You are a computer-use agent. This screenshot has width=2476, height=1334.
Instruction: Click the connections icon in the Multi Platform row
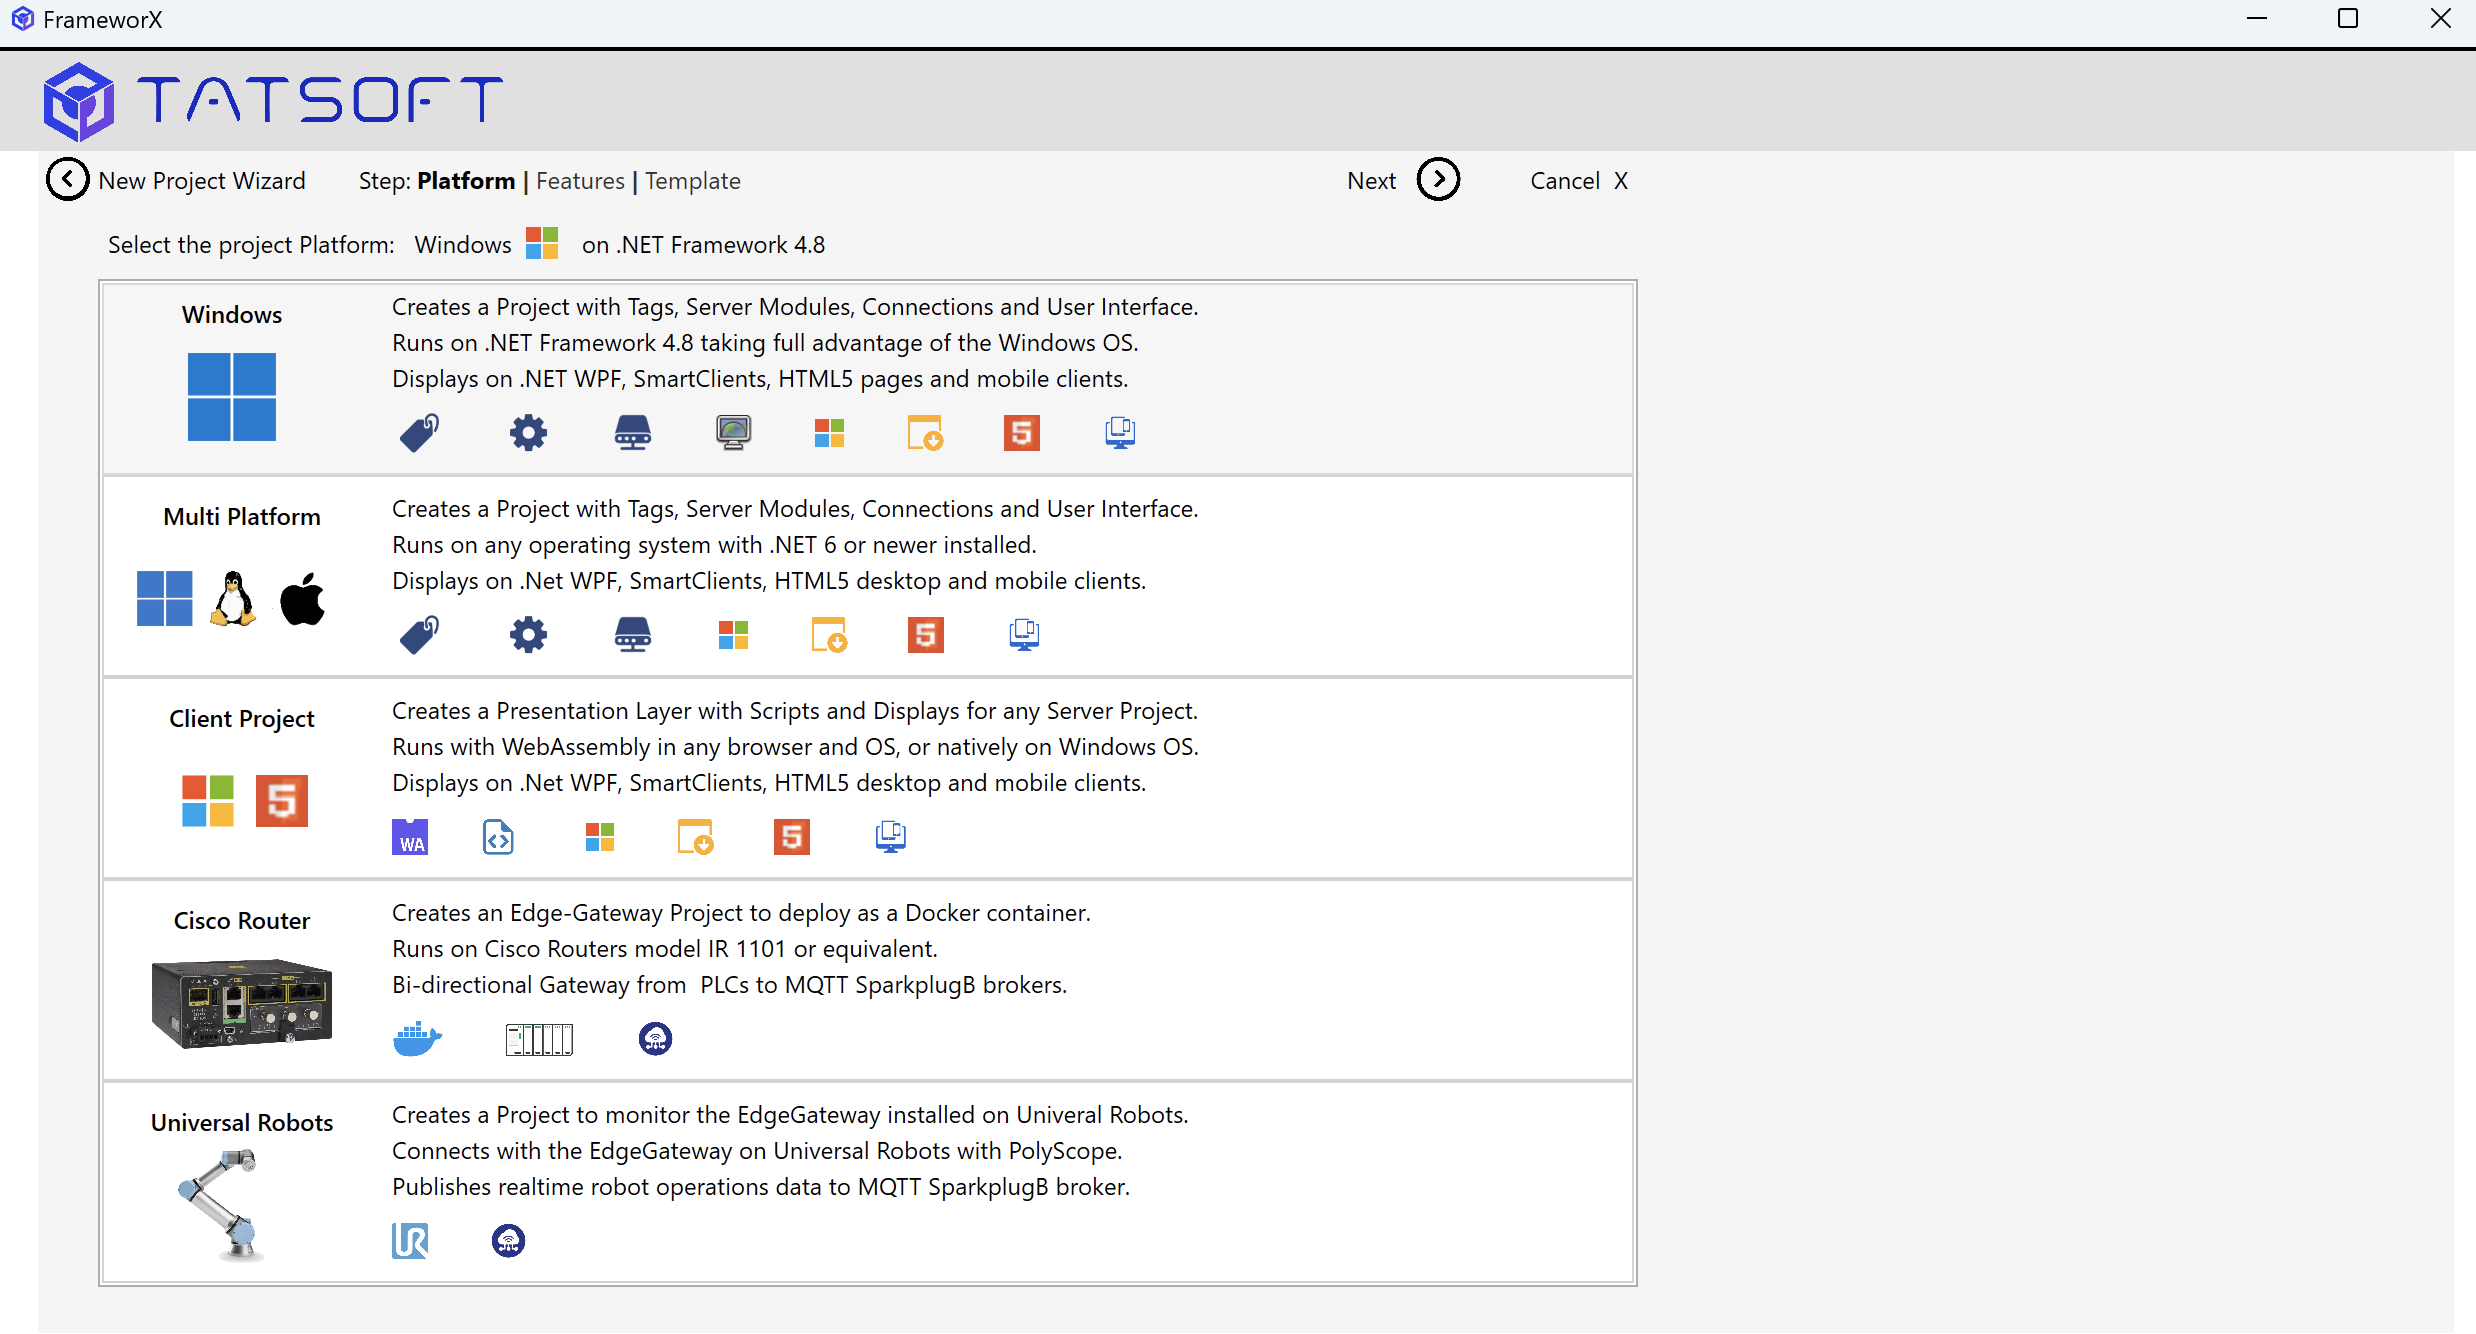point(633,635)
